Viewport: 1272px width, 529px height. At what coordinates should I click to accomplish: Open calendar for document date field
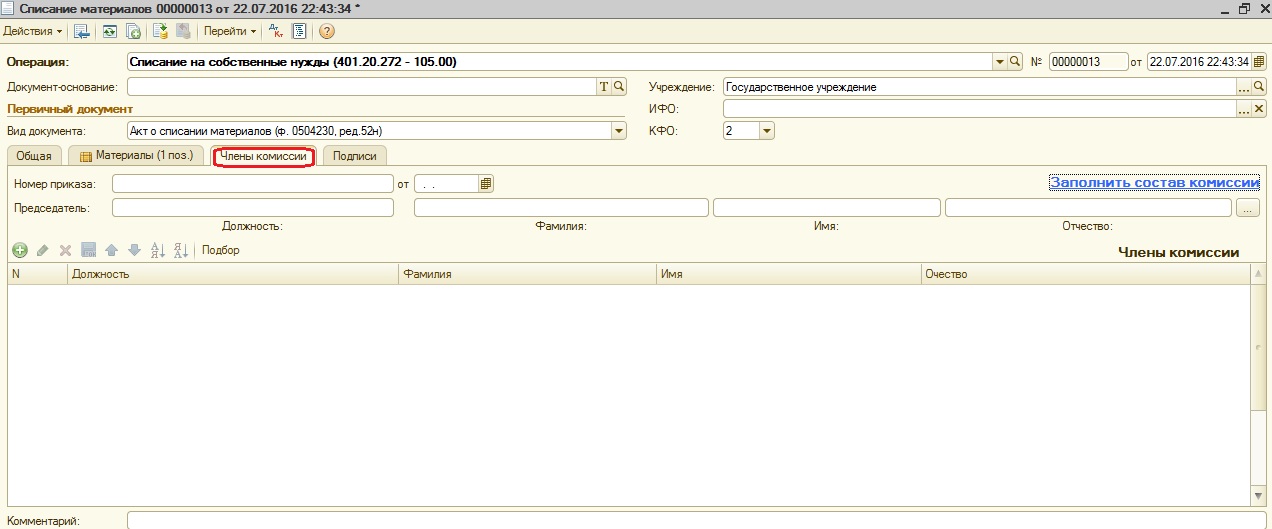tap(1258, 61)
